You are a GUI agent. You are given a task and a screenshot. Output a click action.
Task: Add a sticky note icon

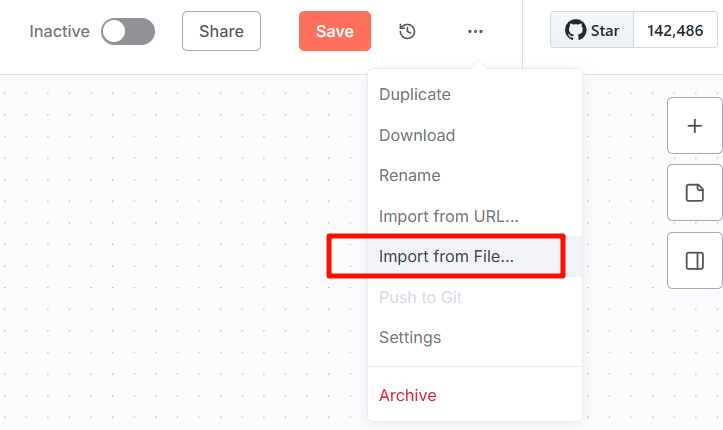(695, 193)
